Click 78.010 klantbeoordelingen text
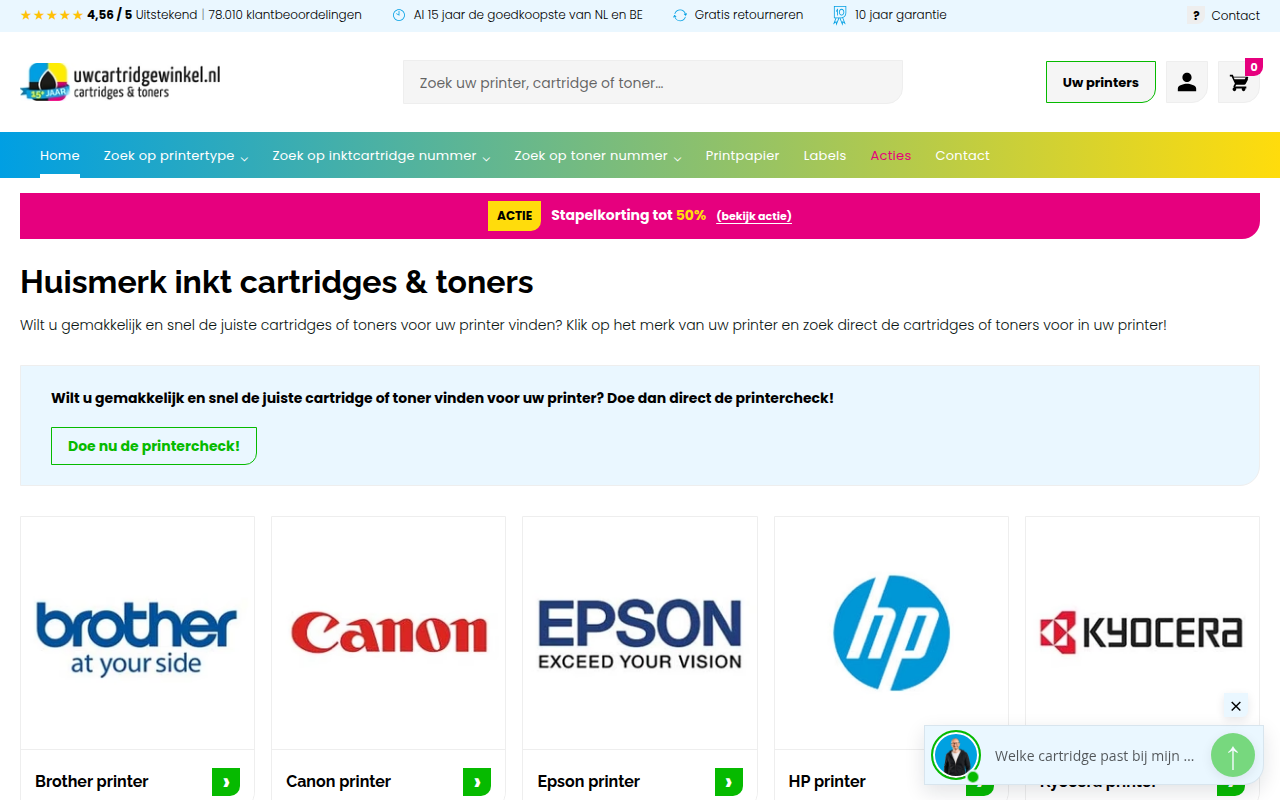 [285, 15]
